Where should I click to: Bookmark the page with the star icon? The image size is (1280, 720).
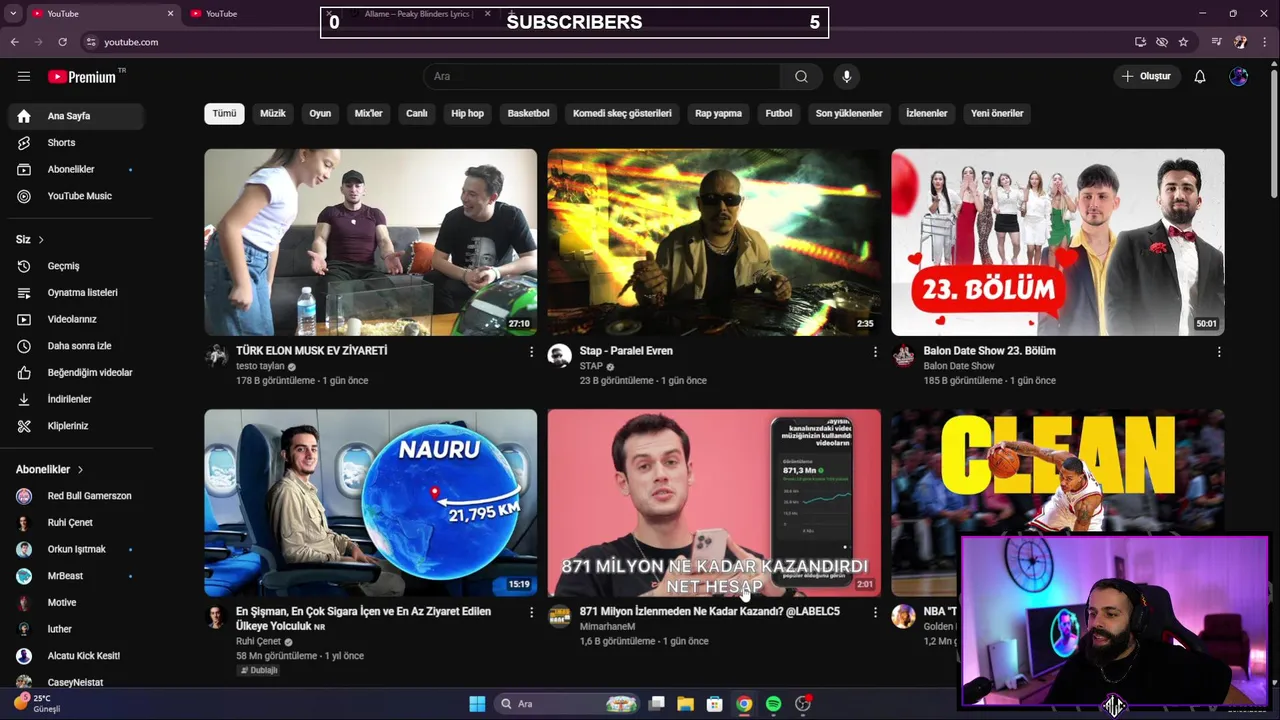click(1183, 42)
